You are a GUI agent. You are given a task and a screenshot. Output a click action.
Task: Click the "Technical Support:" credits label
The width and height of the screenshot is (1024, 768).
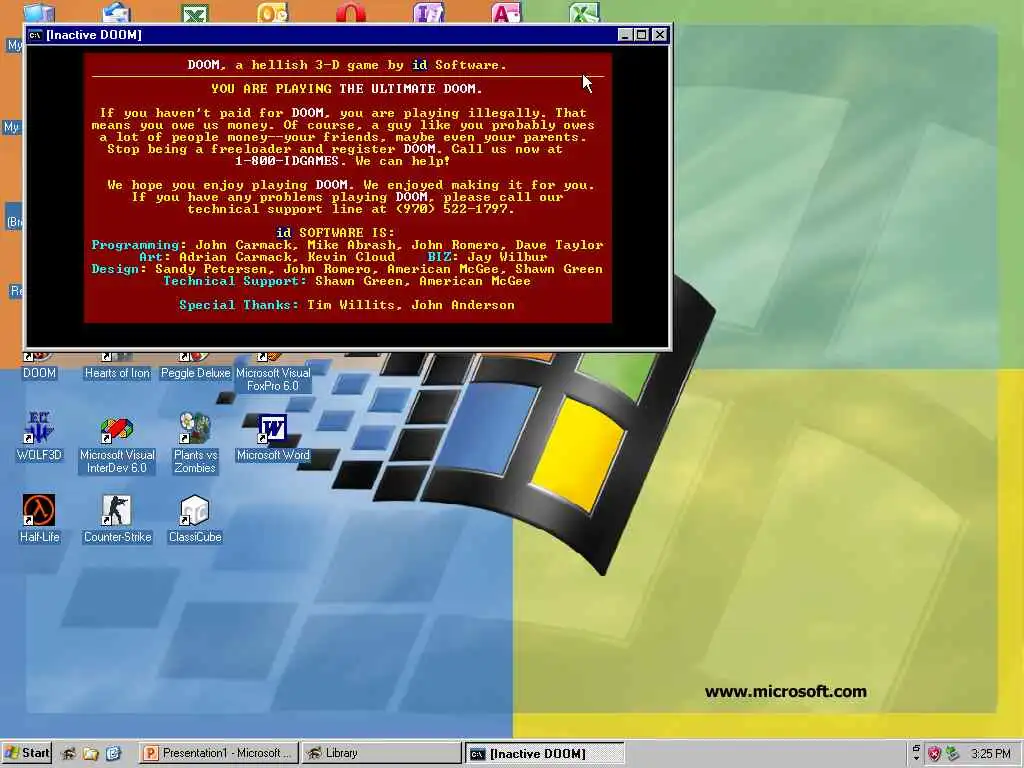tap(235, 281)
